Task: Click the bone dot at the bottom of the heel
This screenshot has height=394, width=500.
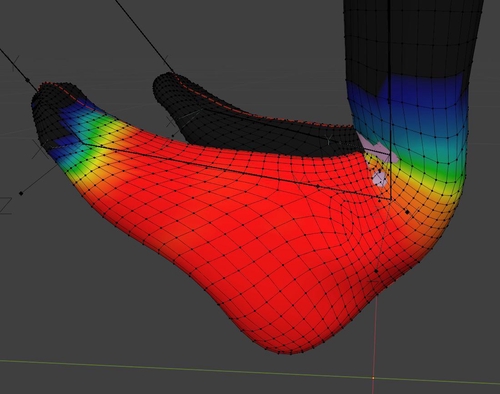Action: click(x=376, y=271)
